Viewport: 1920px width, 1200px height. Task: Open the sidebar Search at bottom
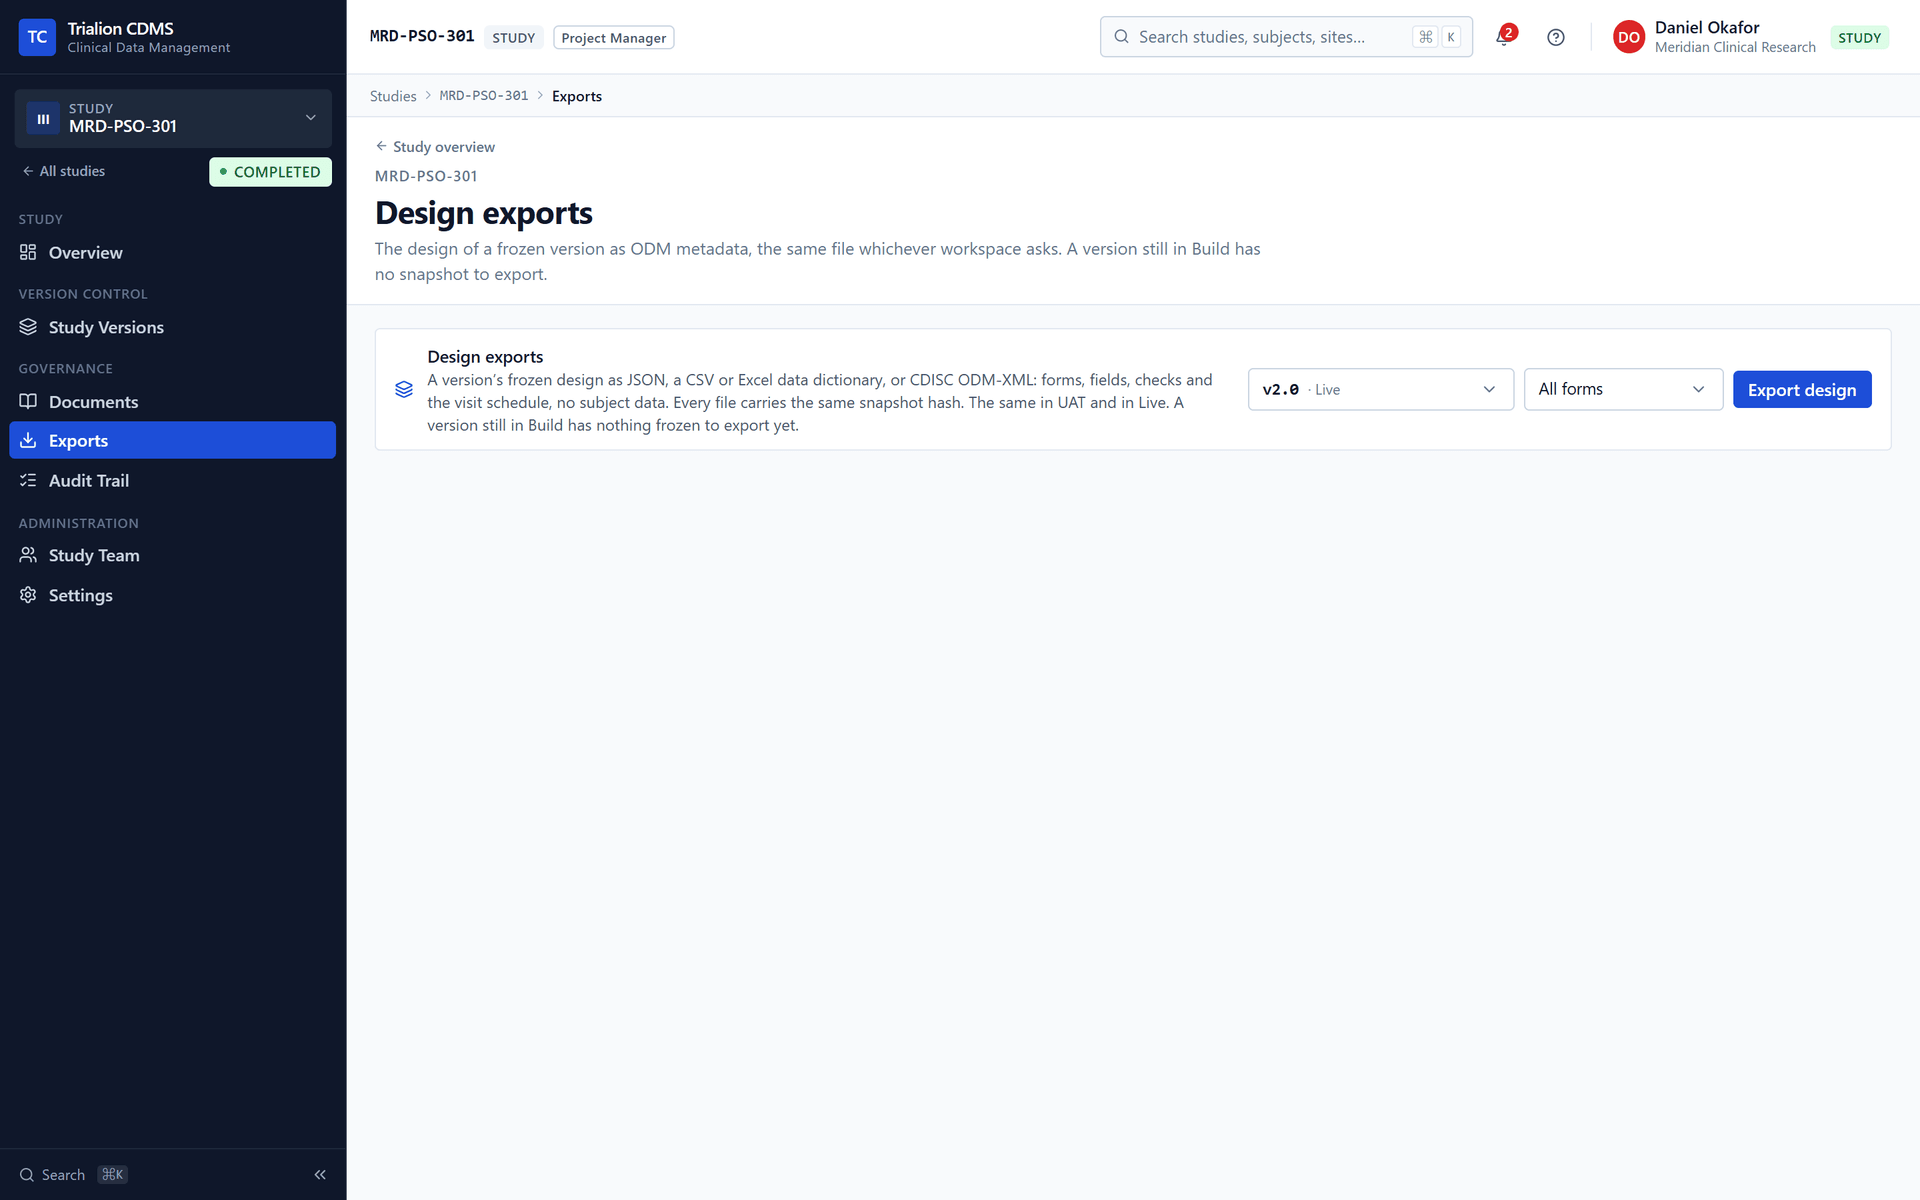click(74, 1174)
